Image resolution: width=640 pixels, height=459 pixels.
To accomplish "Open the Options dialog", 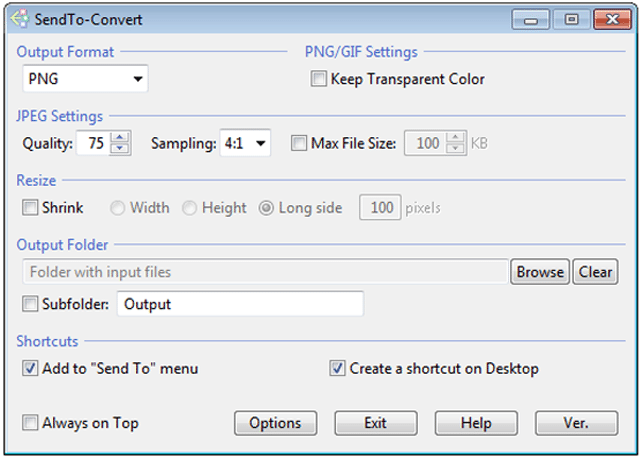I will pos(276,423).
